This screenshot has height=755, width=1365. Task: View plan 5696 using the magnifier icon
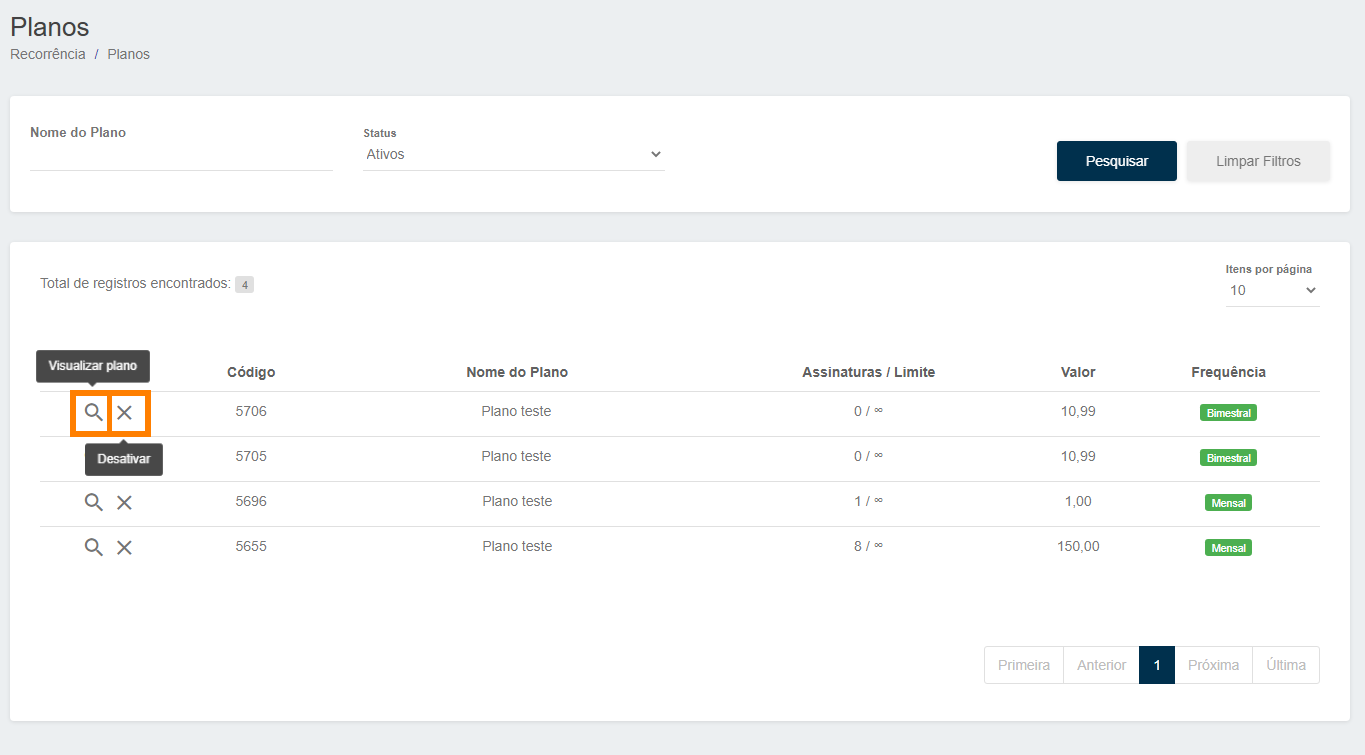click(93, 502)
